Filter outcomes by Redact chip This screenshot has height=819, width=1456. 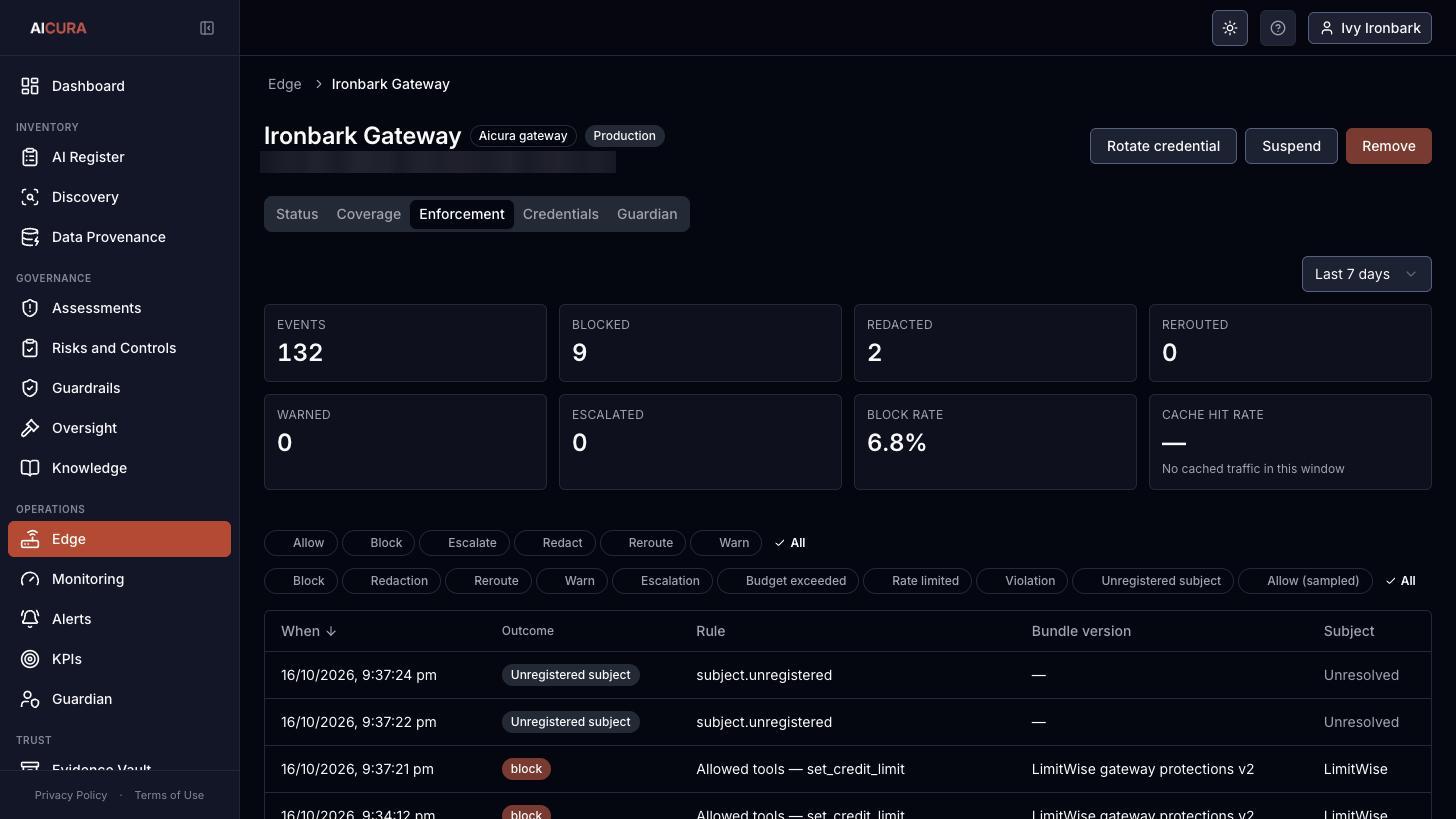coord(555,543)
